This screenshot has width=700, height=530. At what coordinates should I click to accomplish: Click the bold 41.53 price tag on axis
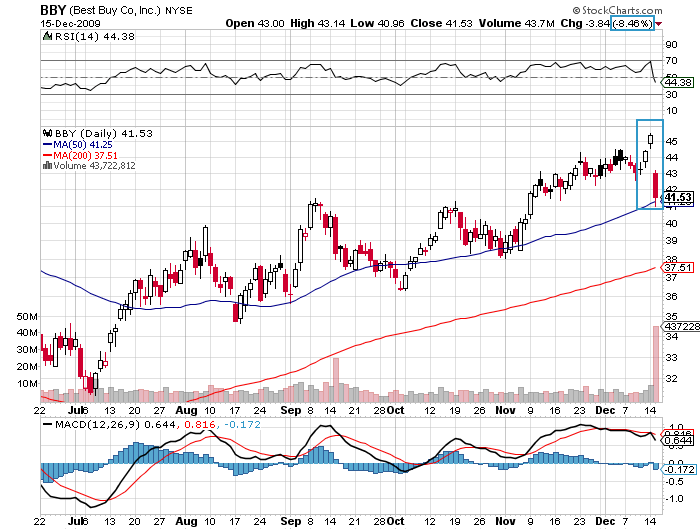(678, 197)
